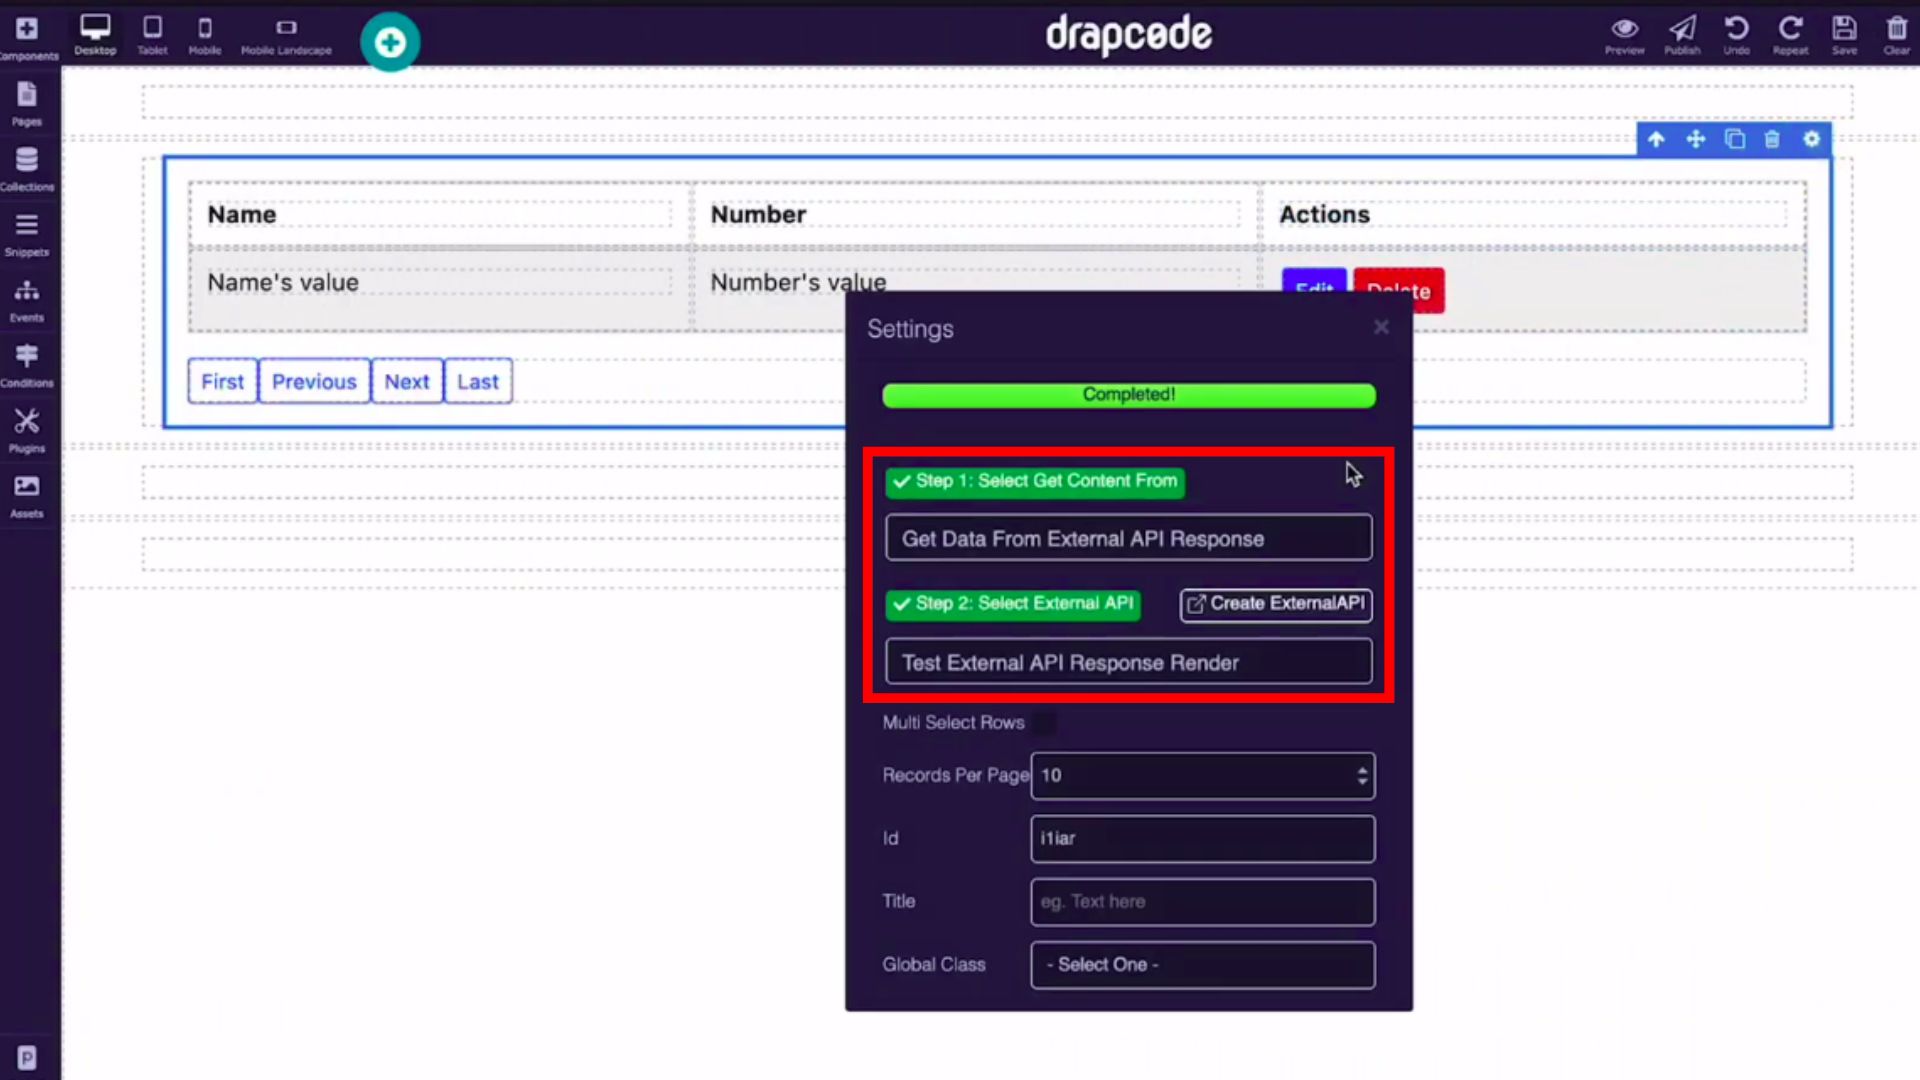This screenshot has height=1080, width=1920.
Task: Delete component with the trash icon
Action: (x=1772, y=139)
